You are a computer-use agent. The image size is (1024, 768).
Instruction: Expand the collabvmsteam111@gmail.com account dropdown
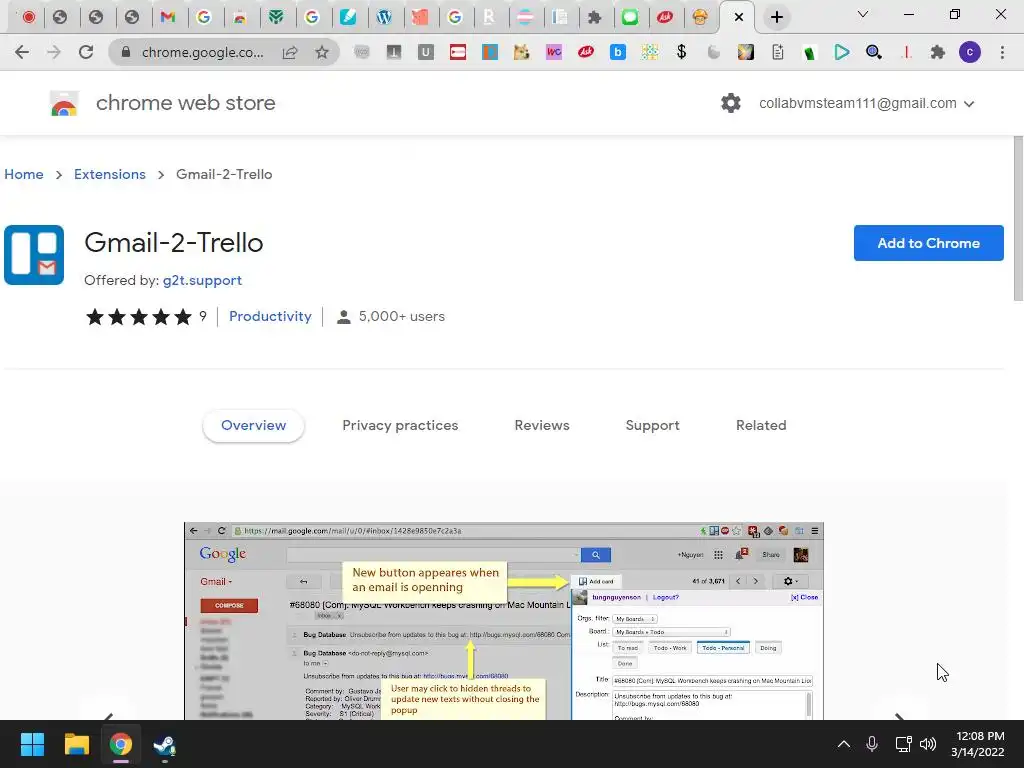pyautogui.click(x=867, y=103)
